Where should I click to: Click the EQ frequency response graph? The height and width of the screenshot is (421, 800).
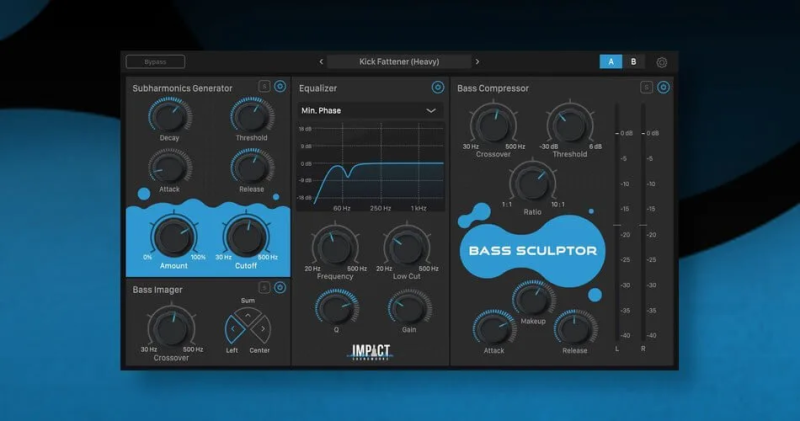[x=370, y=167]
